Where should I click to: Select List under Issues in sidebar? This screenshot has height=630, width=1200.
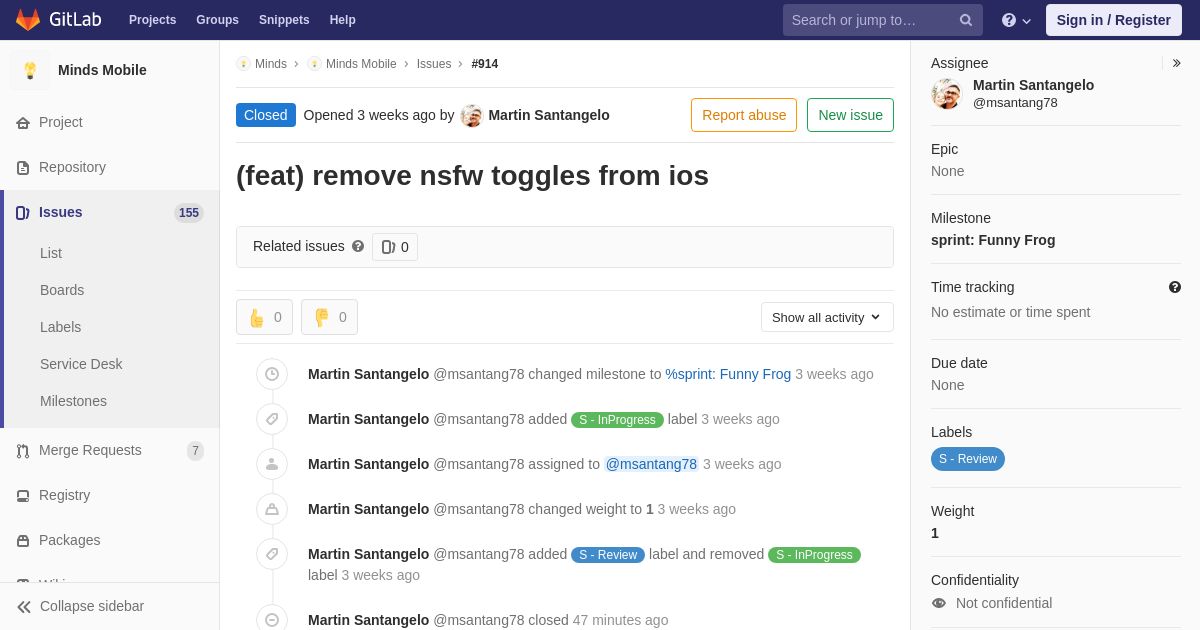[51, 253]
